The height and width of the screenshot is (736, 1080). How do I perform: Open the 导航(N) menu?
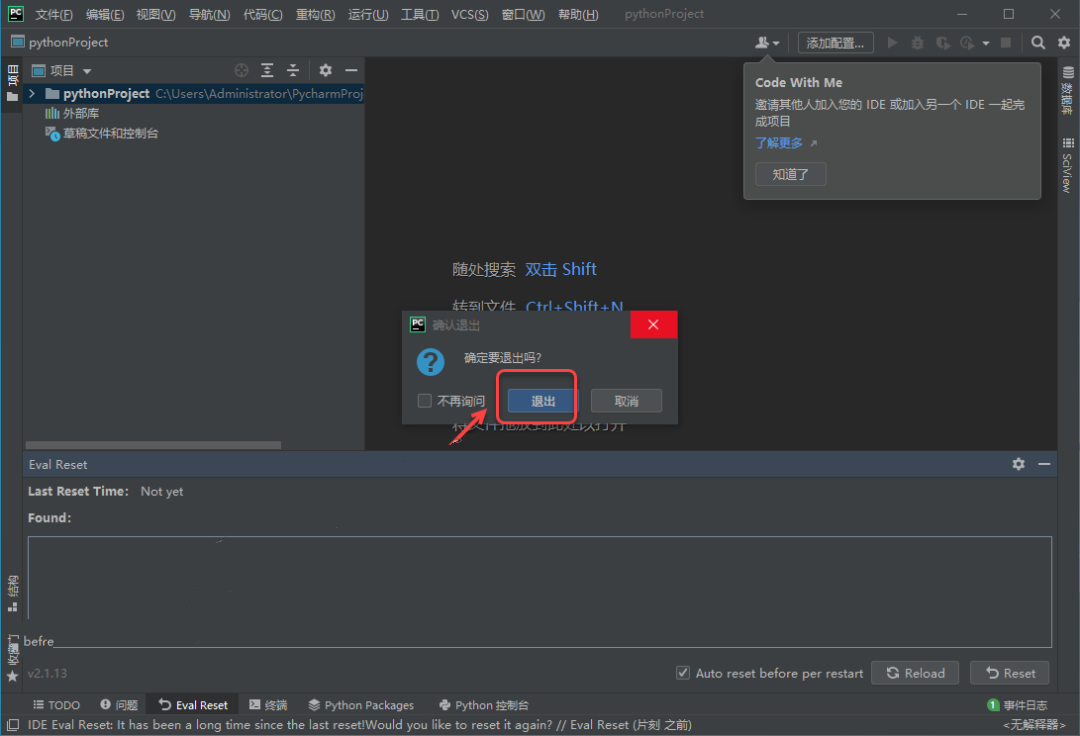[x=209, y=14]
